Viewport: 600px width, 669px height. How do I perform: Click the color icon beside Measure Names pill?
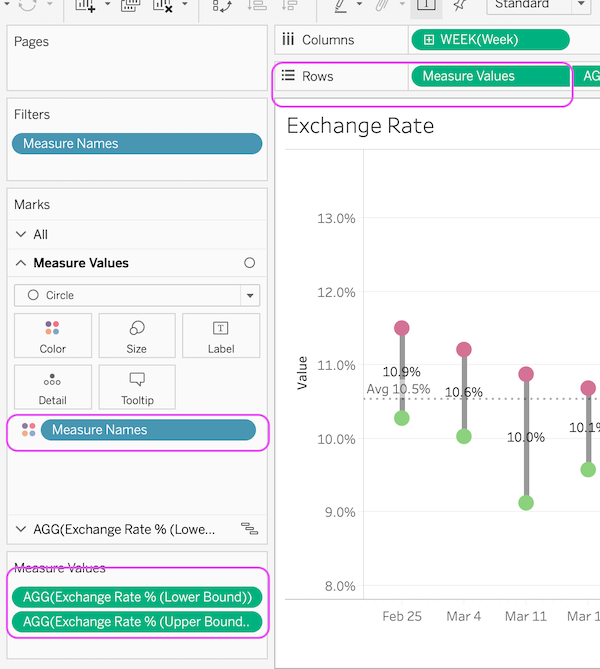click(28, 430)
